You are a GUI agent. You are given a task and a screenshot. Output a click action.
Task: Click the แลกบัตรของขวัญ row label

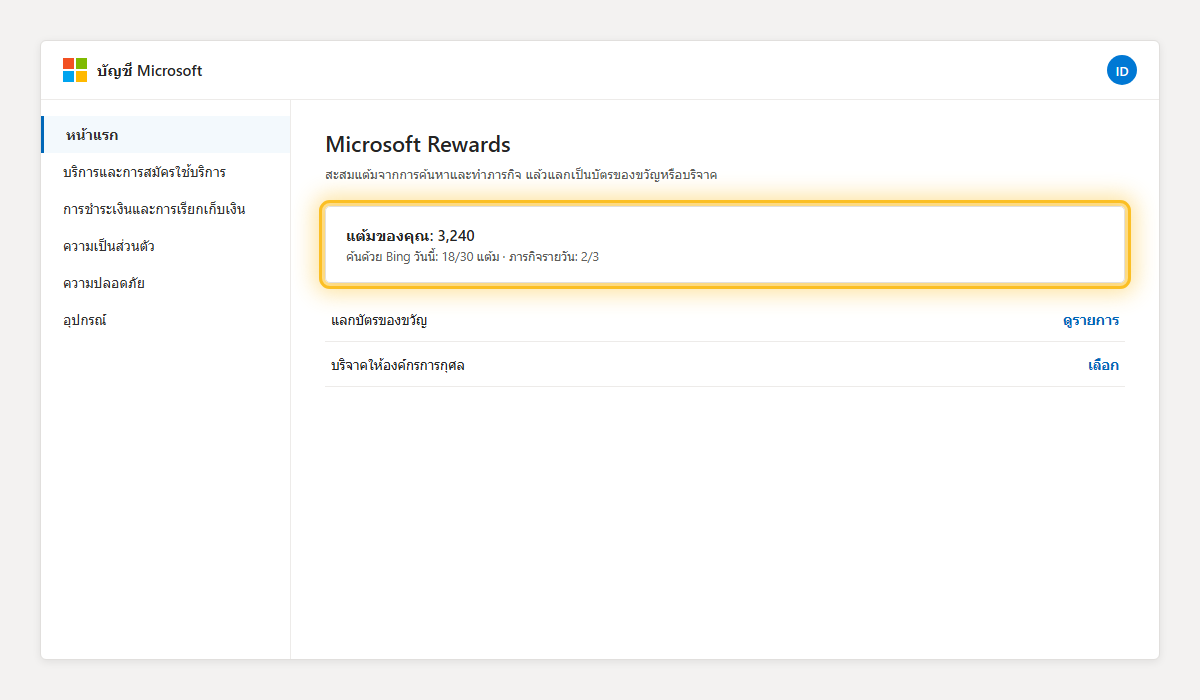[x=379, y=321]
